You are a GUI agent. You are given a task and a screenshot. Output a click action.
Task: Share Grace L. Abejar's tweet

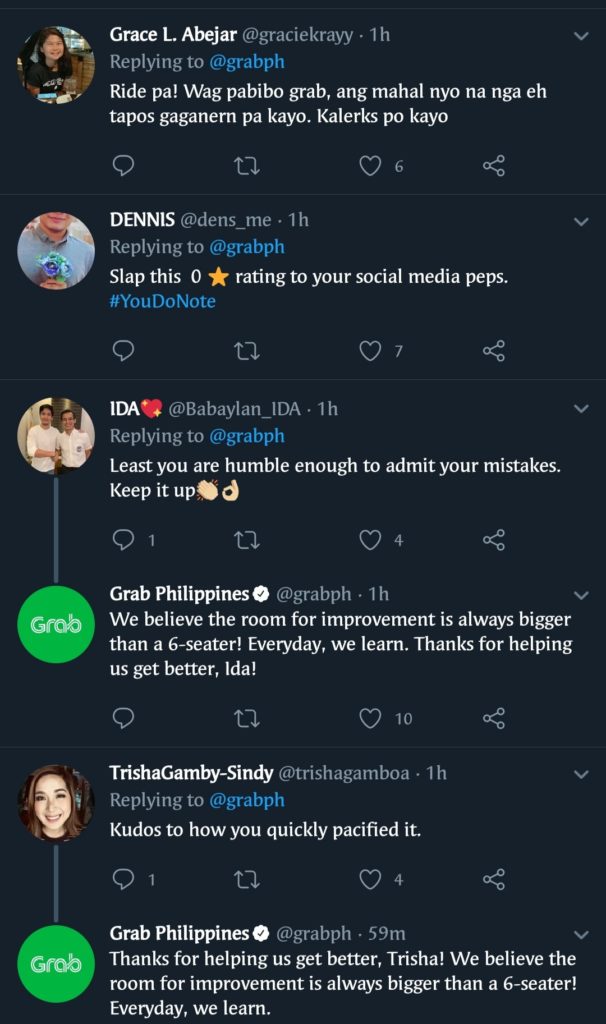494,166
